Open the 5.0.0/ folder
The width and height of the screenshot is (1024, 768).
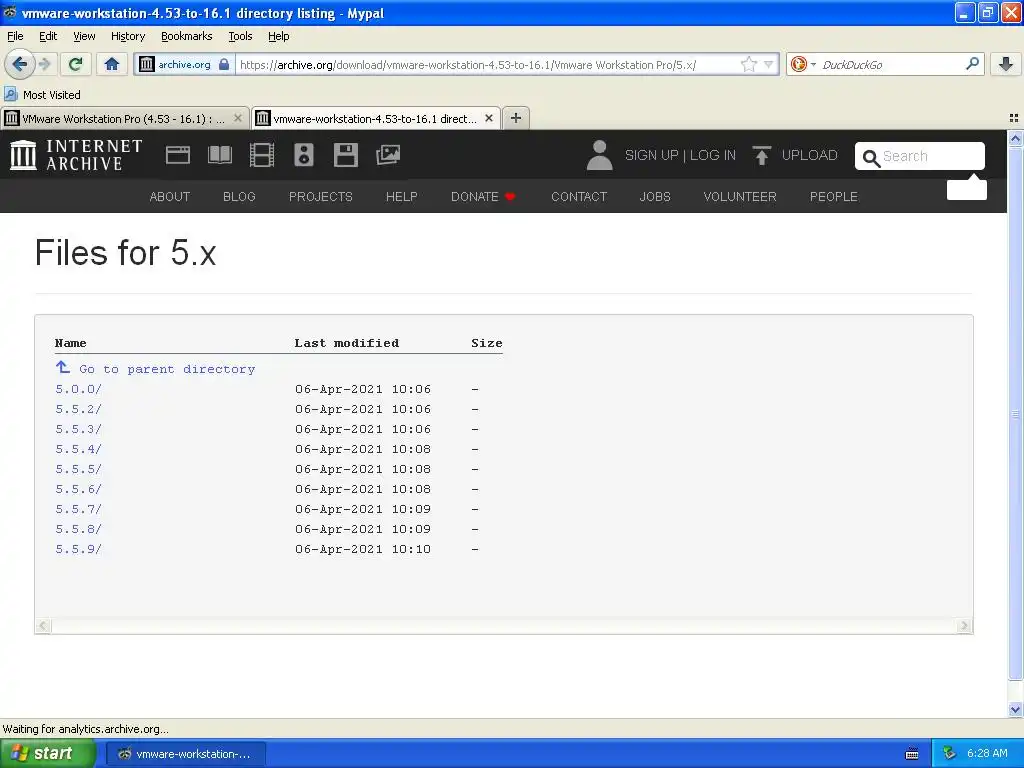tap(78, 389)
